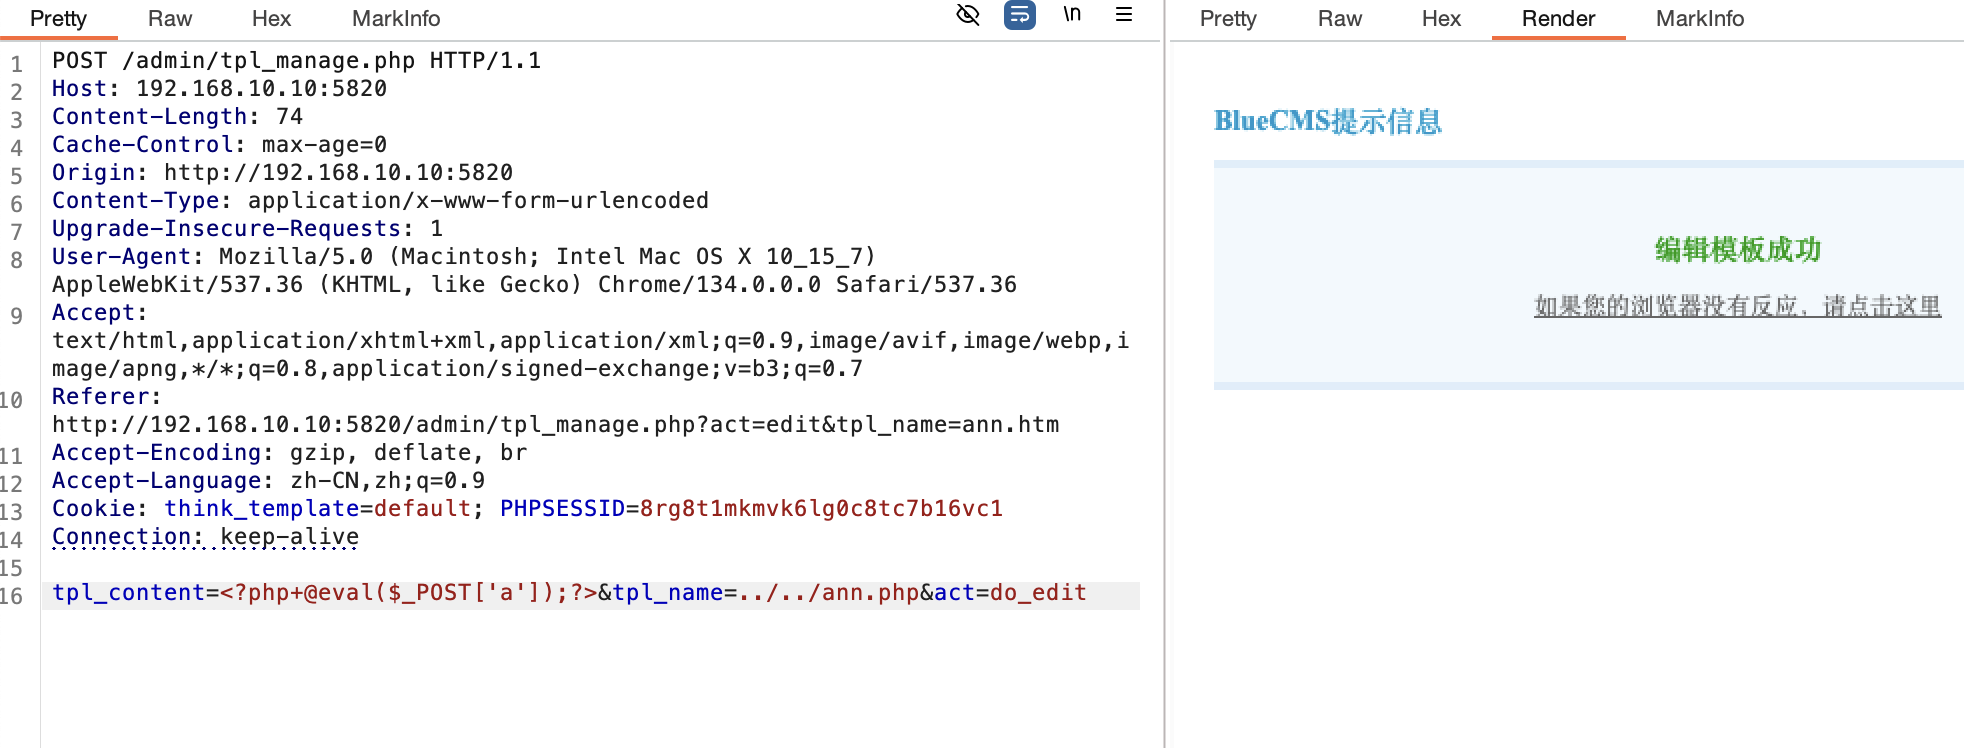Click the Host header line
The height and width of the screenshot is (748, 1964).
pyautogui.click(x=219, y=89)
